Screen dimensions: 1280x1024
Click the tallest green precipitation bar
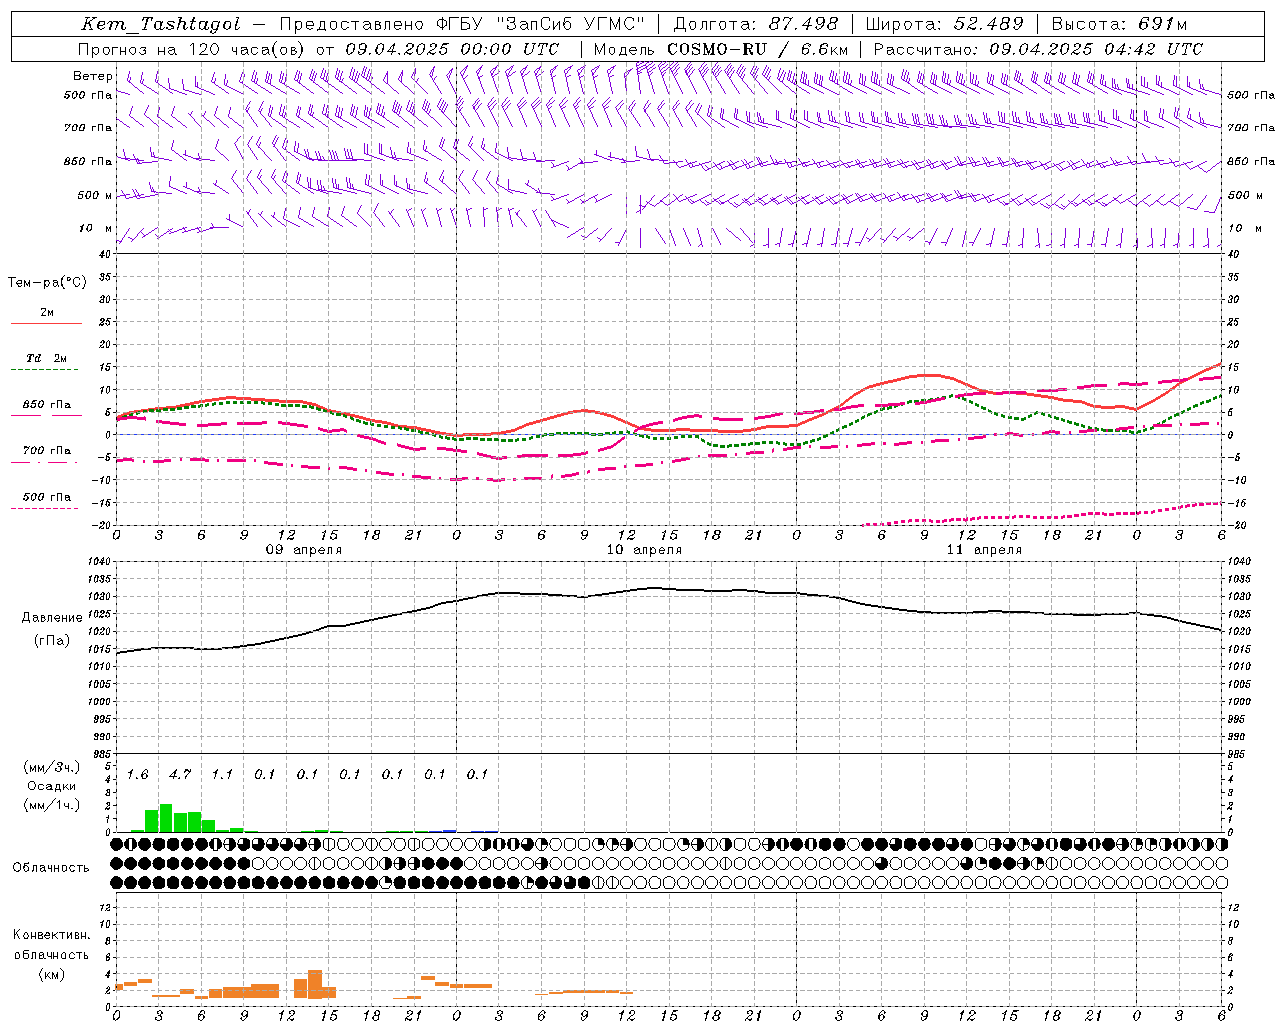pos(166,817)
